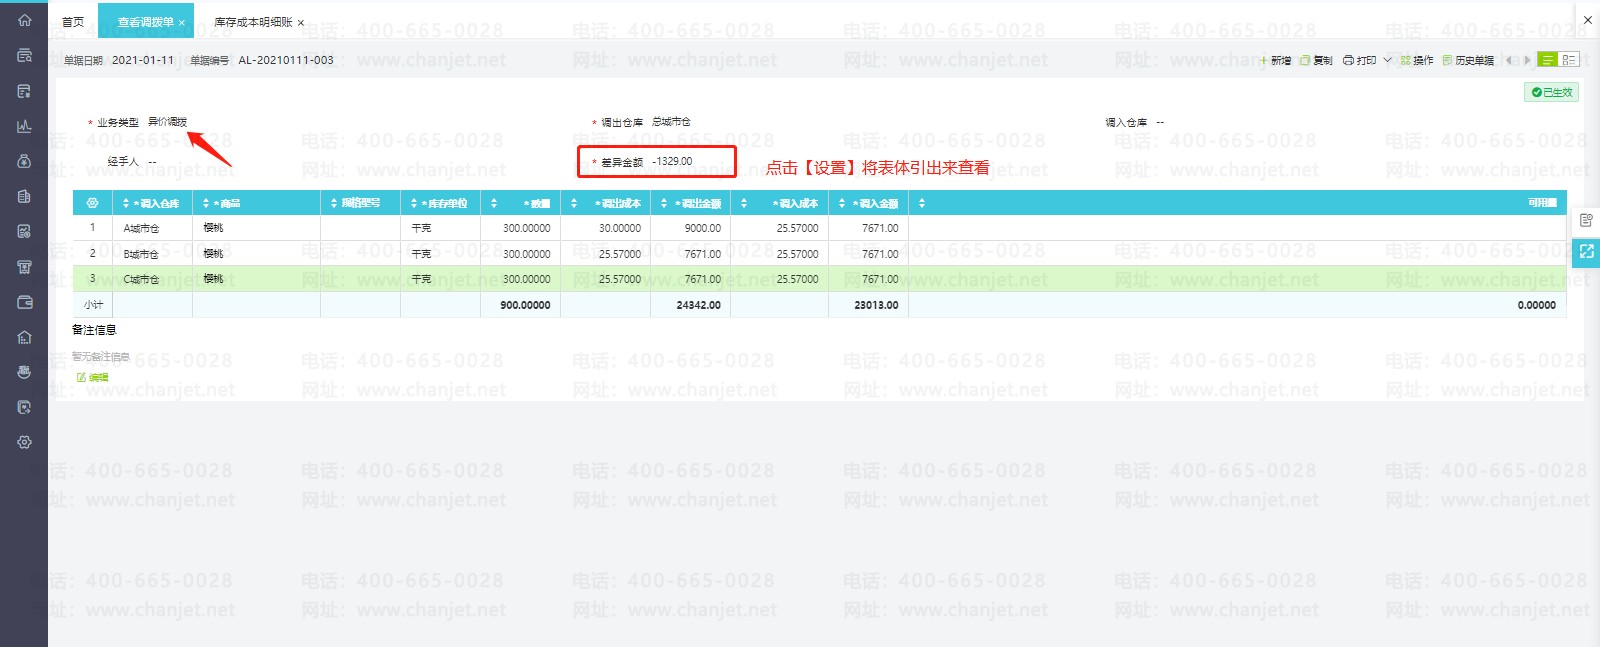Open 历史单据 history documents

pyautogui.click(x=1468, y=60)
